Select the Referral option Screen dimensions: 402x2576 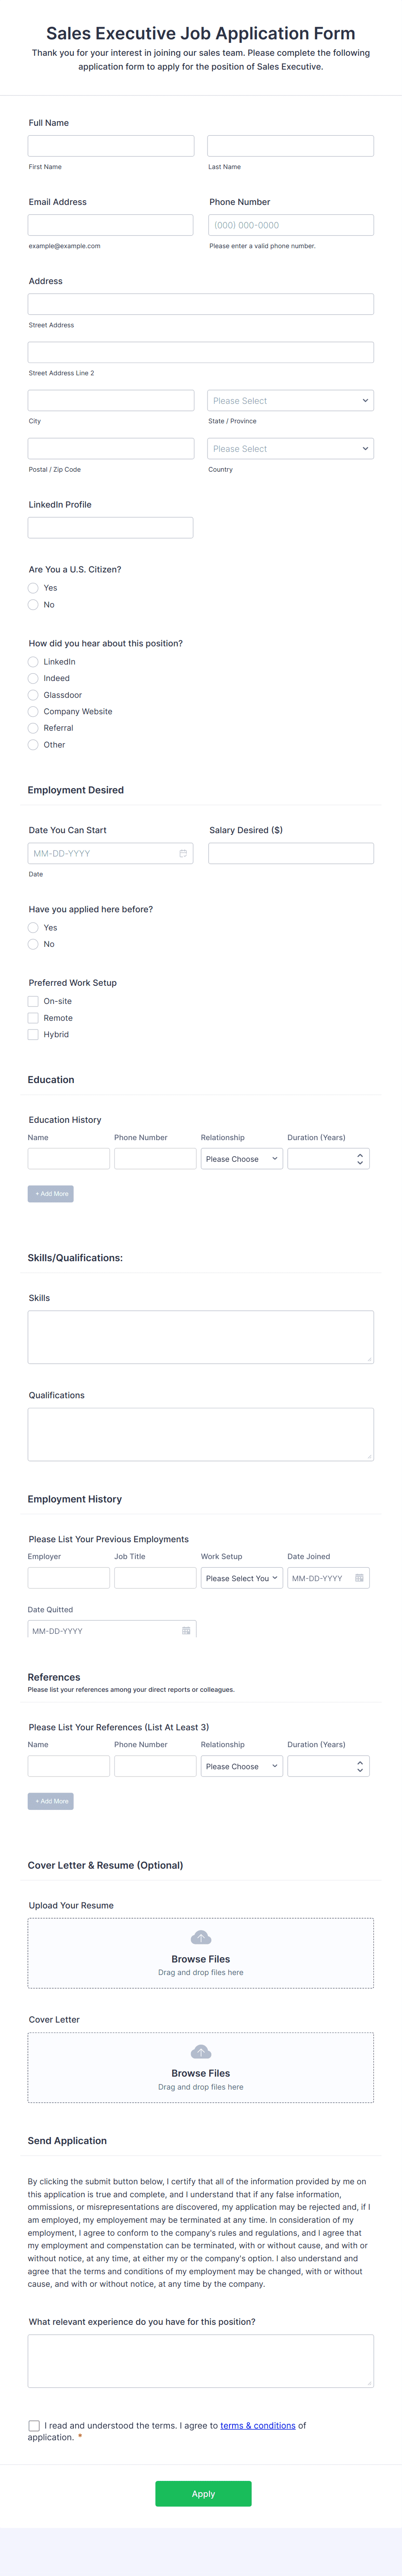point(33,728)
